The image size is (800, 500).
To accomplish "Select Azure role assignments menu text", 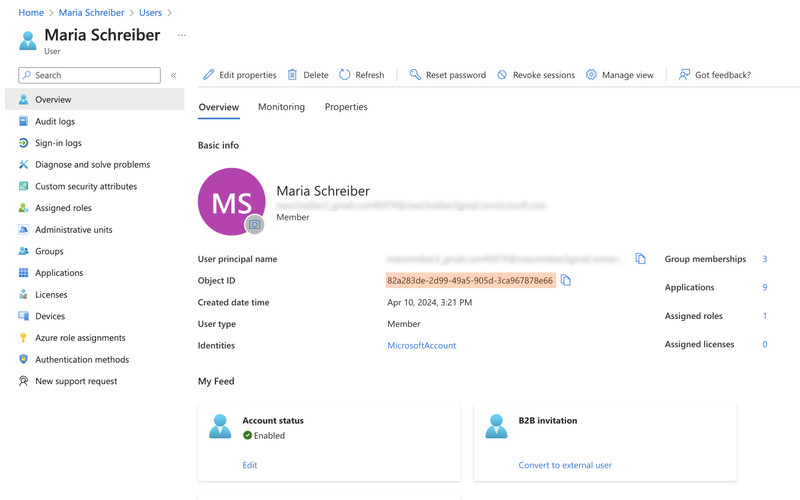I will click(x=80, y=338).
